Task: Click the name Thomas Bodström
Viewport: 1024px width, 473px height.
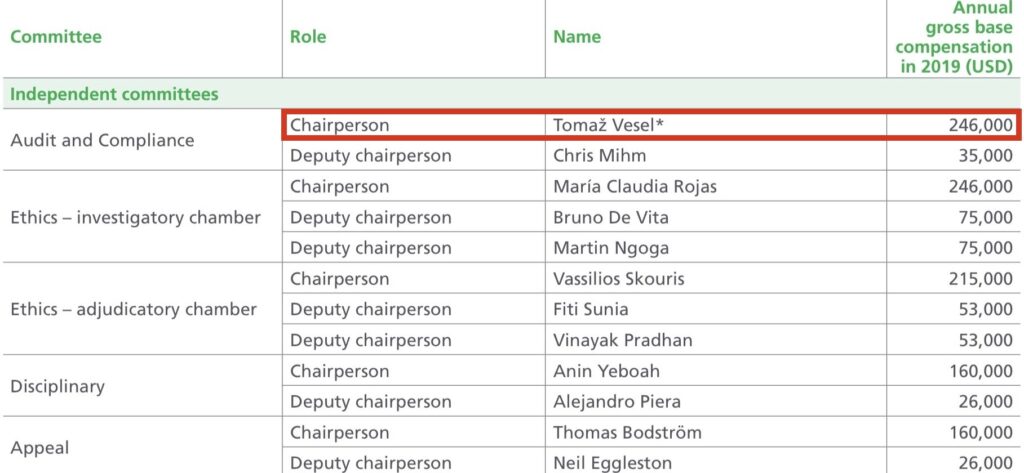Action: pyautogui.click(x=627, y=432)
